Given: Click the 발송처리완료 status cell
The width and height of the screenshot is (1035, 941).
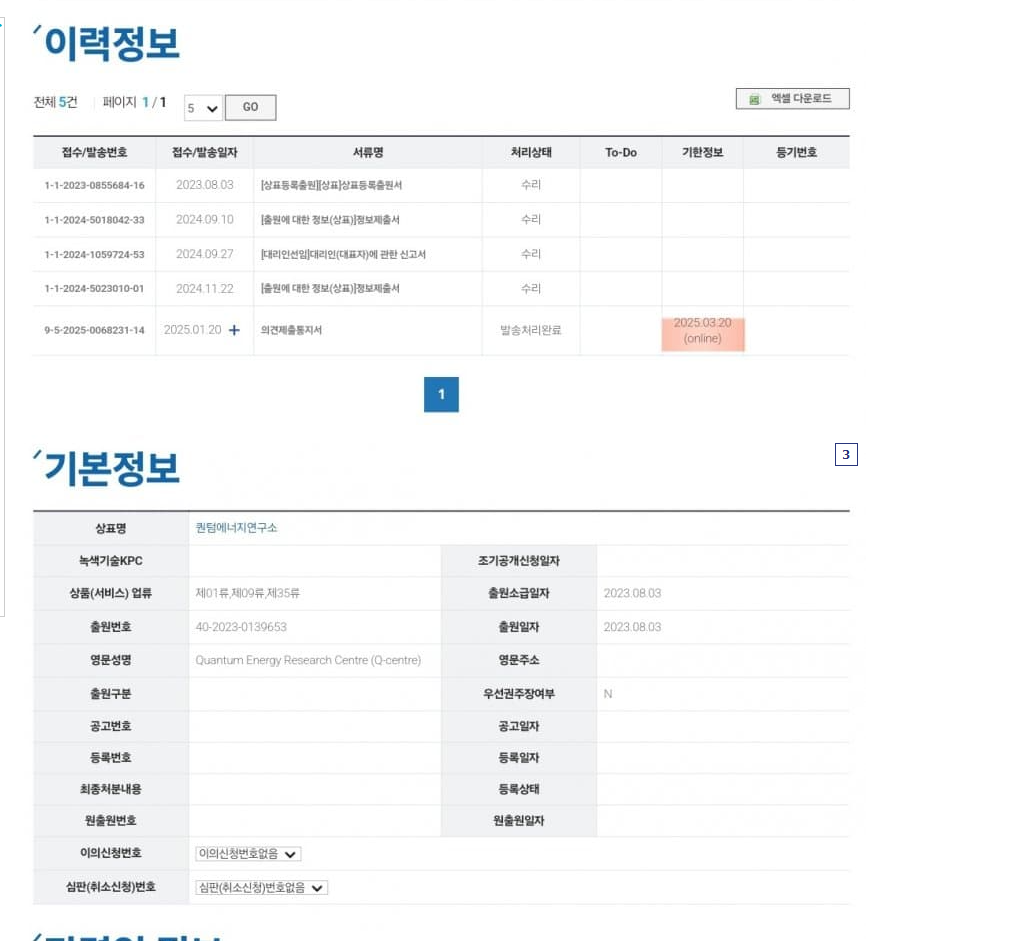Looking at the screenshot, I should click(x=531, y=330).
